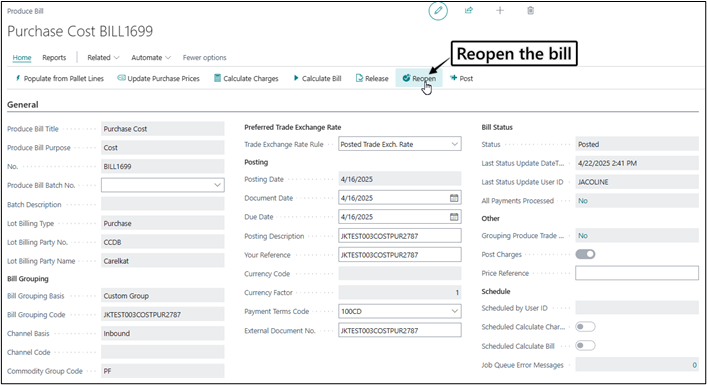The width and height of the screenshot is (707, 385).
Task: Click the No. field showing BILL1699
Action: click(x=162, y=166)
